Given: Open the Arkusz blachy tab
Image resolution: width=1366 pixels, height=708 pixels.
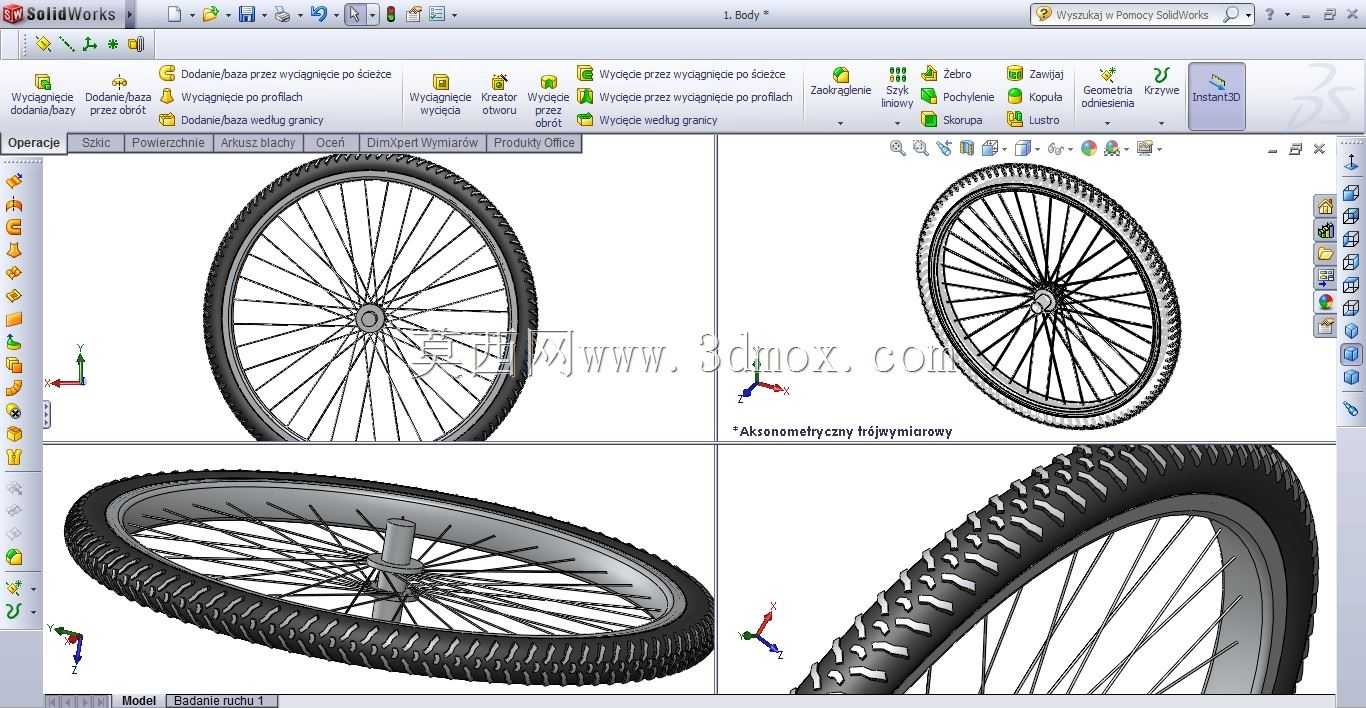Looking at the screenshot, I should (258, 143).
